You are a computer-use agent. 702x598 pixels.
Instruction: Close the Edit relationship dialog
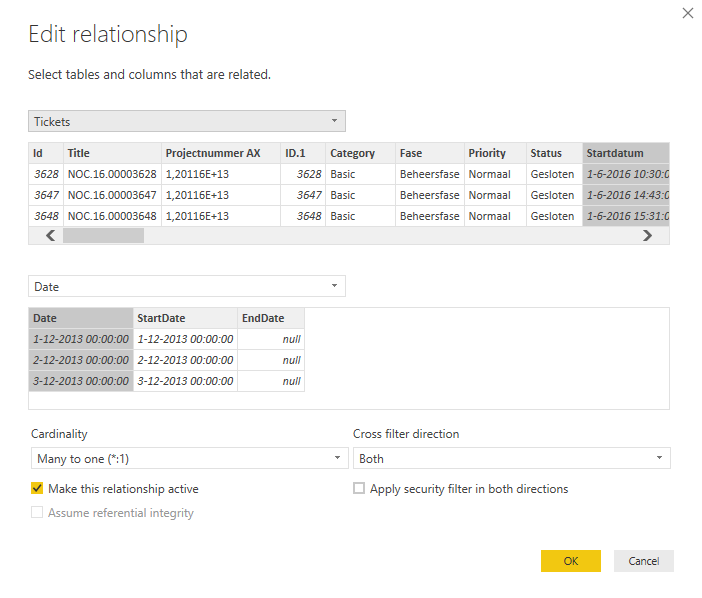coord(687,13)
